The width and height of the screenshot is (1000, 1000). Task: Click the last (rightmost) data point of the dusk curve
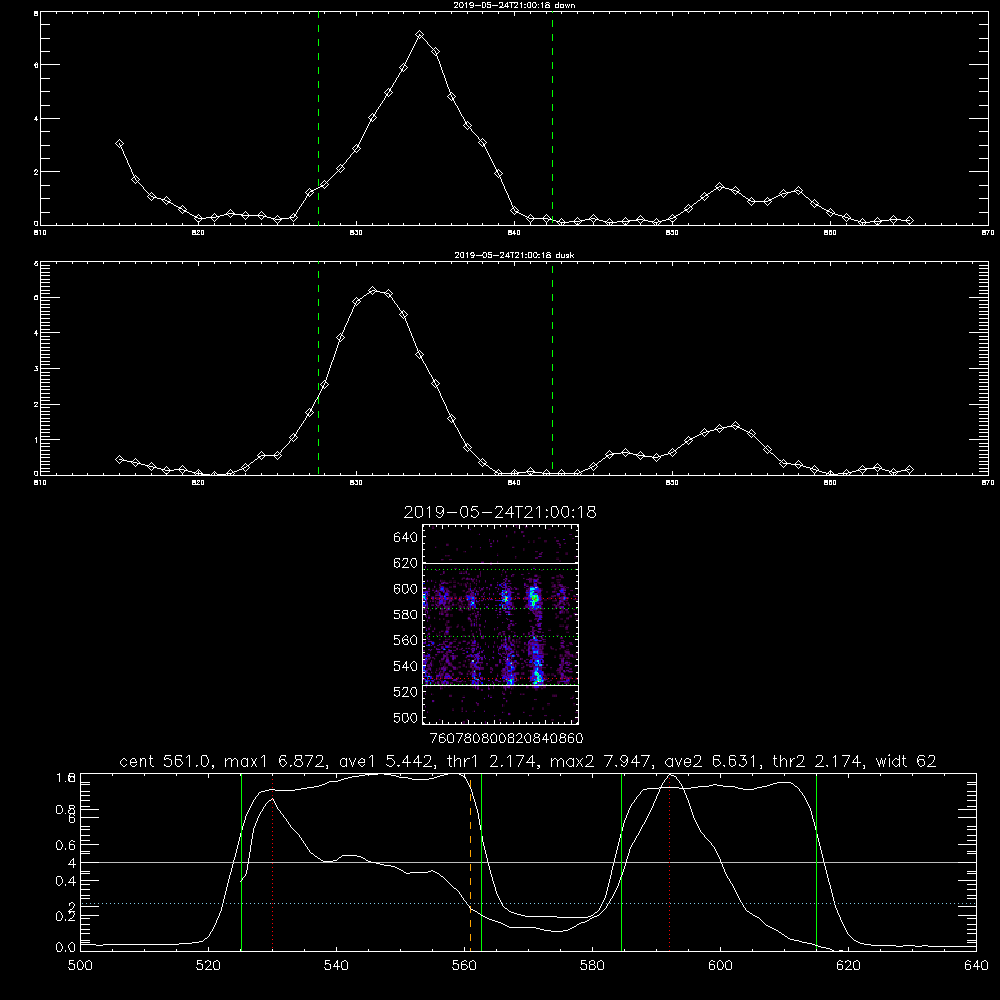pos(909,469)
